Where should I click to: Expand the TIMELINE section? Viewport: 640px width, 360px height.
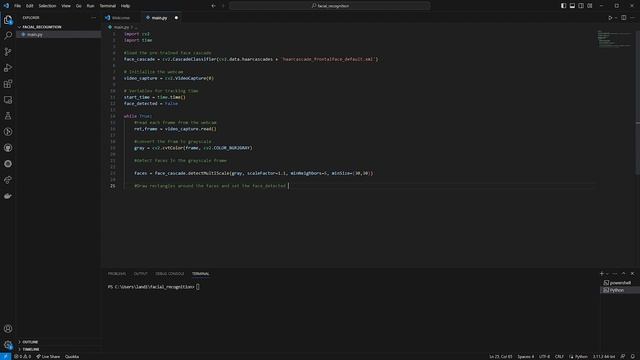click(31, 349)
